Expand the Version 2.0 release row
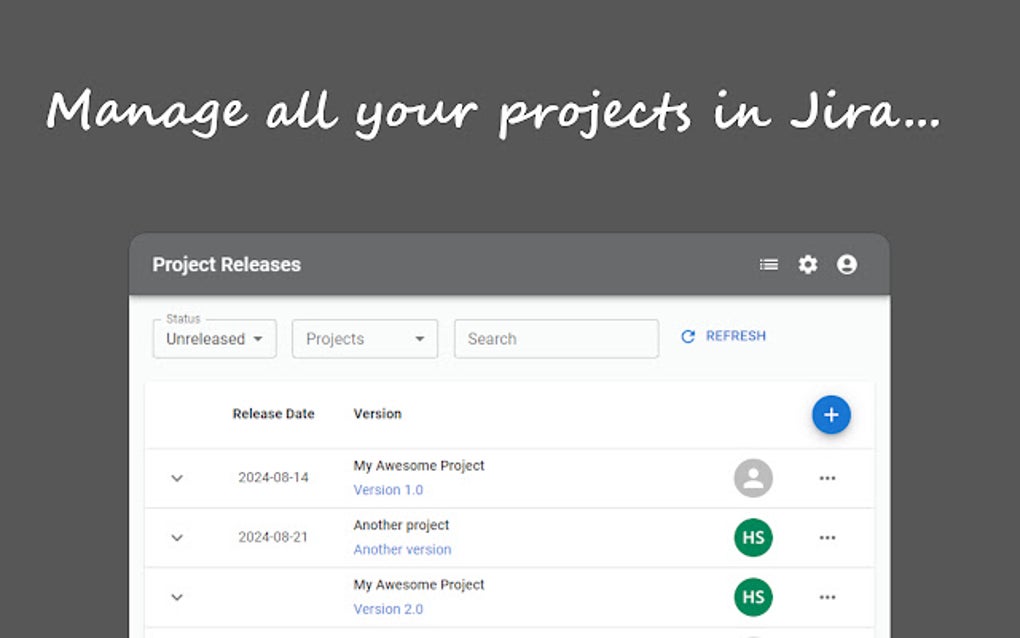This screenshot has height=638, width=1020. (x=177, y=597)
